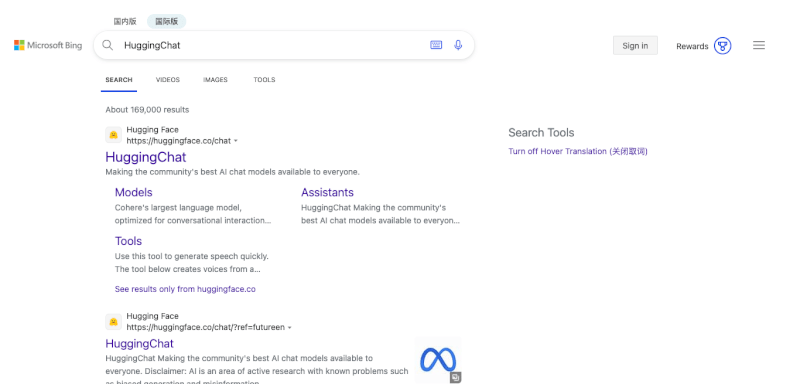The height and width of the screenshot is (384, 800).
Task: Switch to 国内版 domestic version
Action: (x=125, y=21)
